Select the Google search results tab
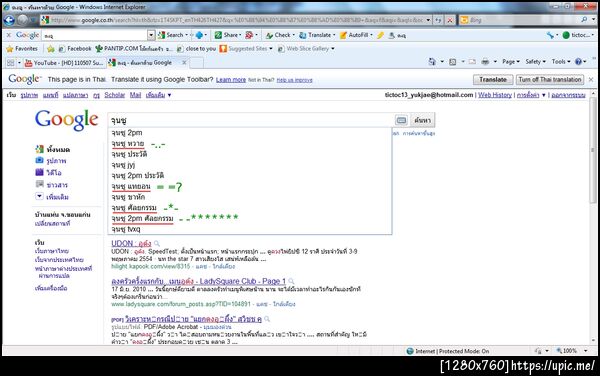The image size is (600, 376). [x=145, y=63]
